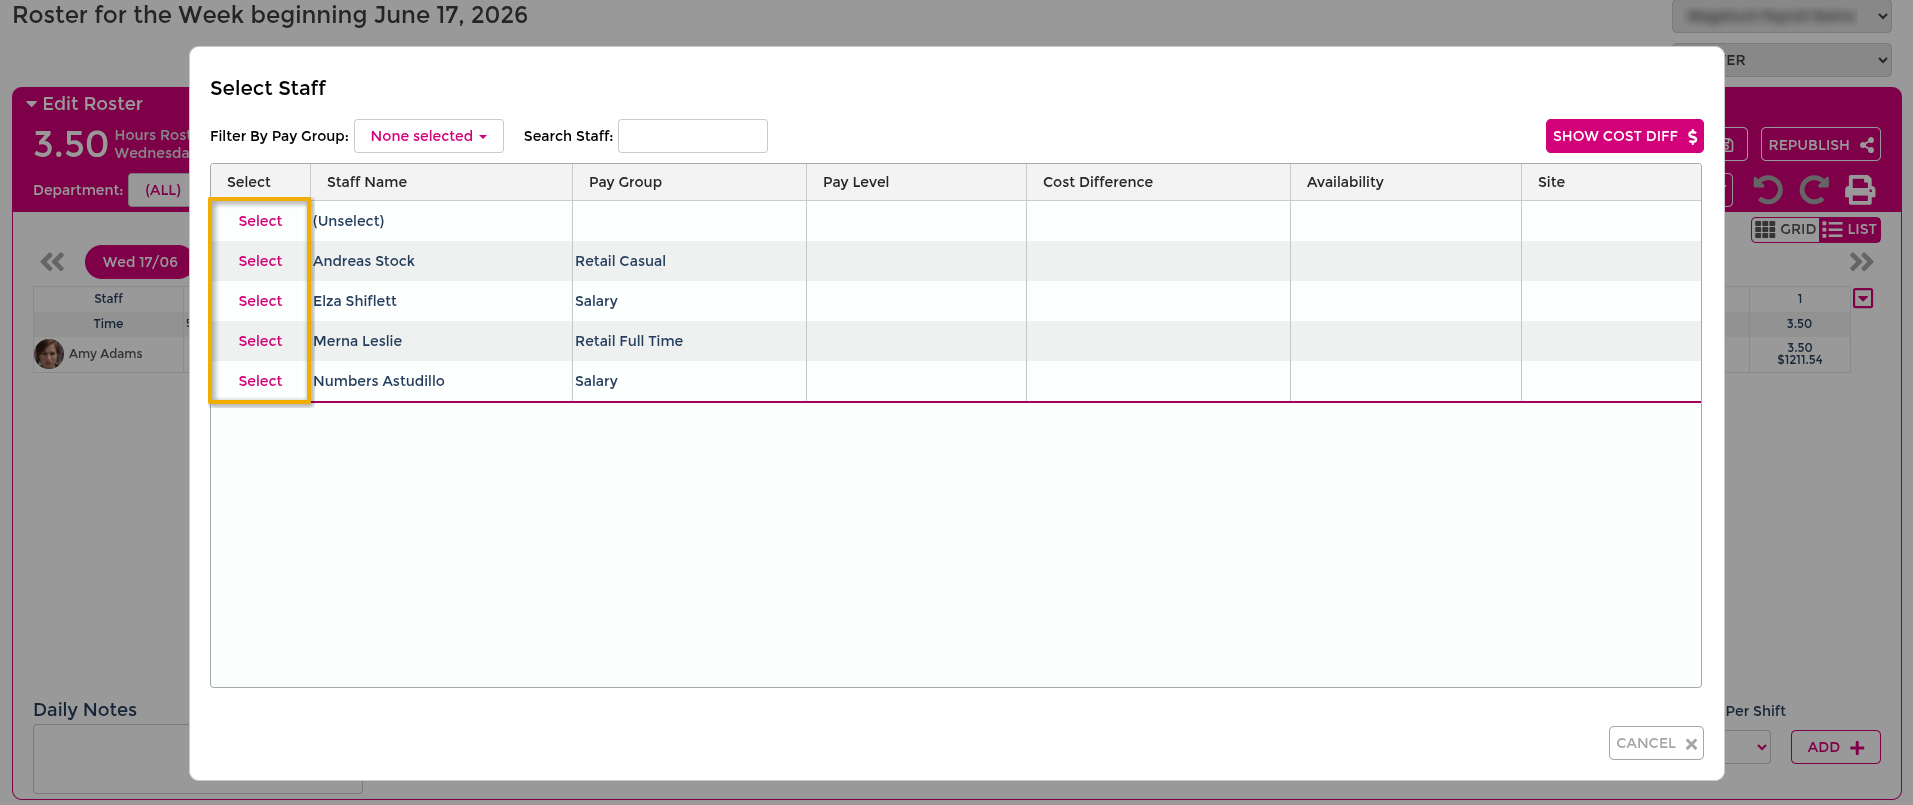
Task: Go to next day double-chevron
Action: tap(1861, 262)
